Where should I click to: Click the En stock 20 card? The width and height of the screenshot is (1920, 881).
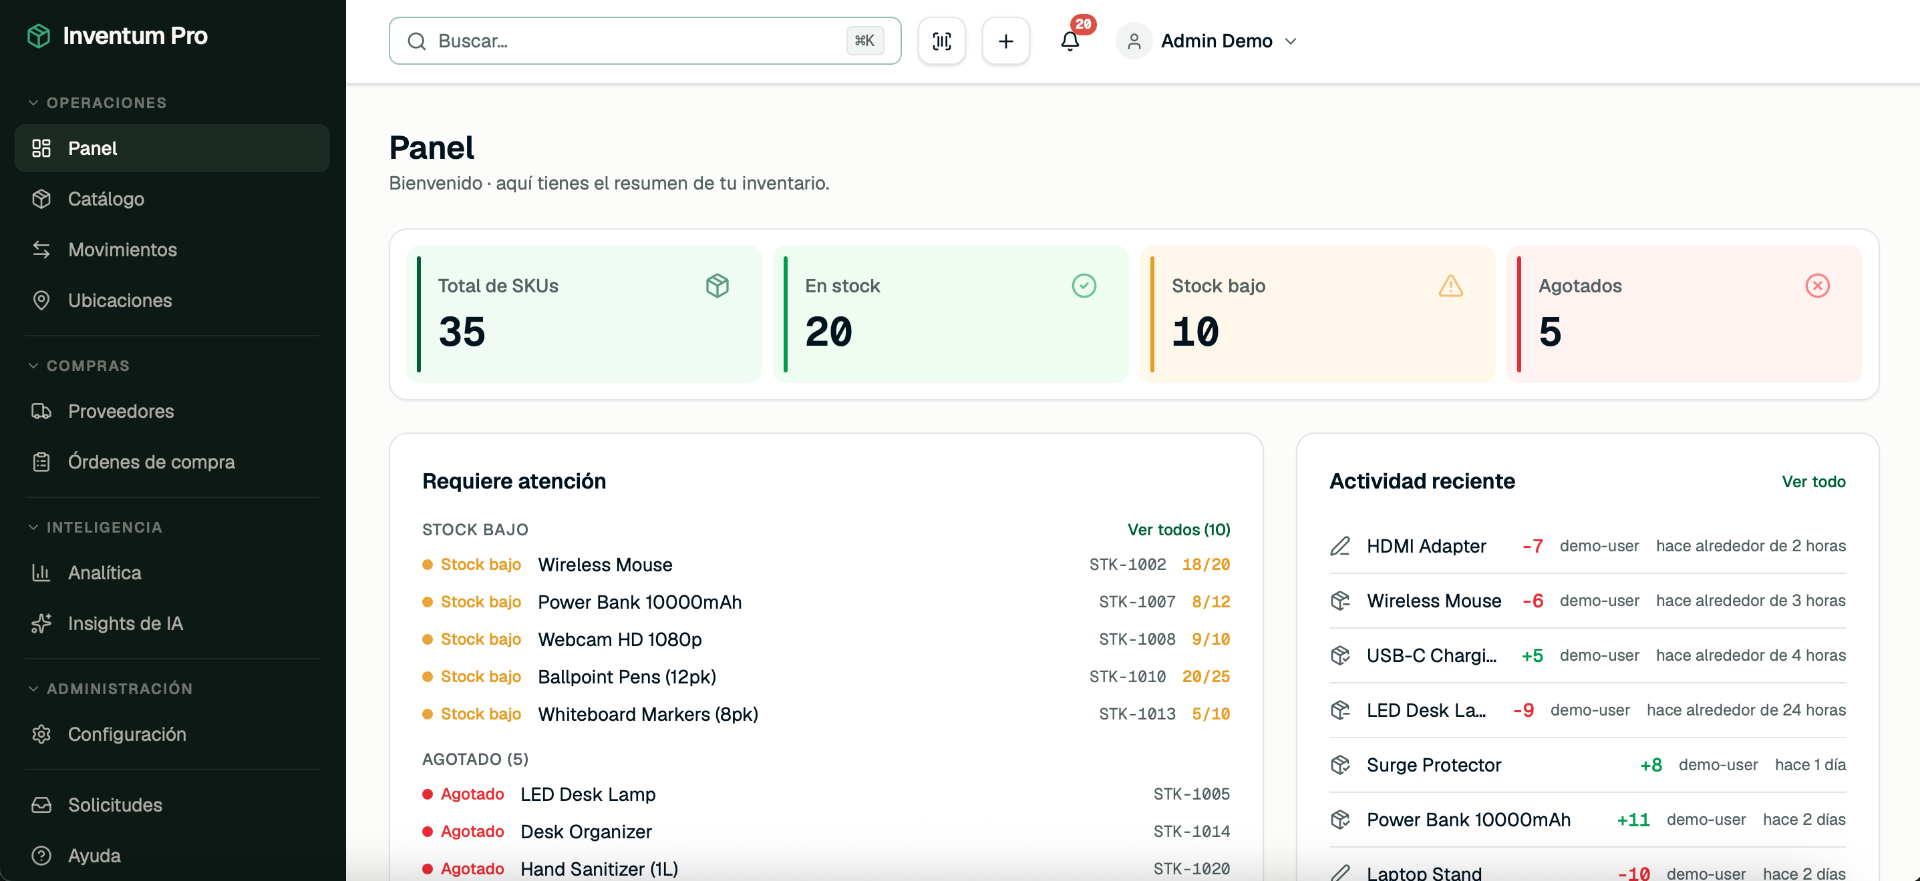pos(951,314)
